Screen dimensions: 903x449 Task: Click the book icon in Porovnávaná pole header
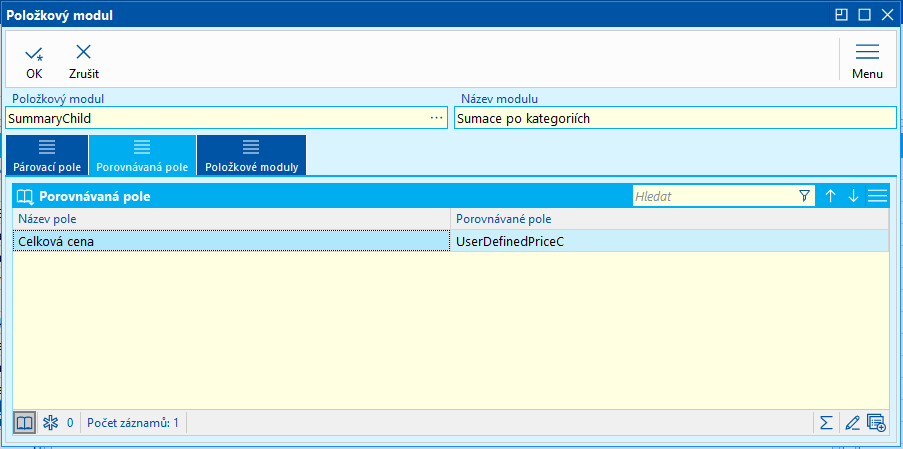pos(26,196)
